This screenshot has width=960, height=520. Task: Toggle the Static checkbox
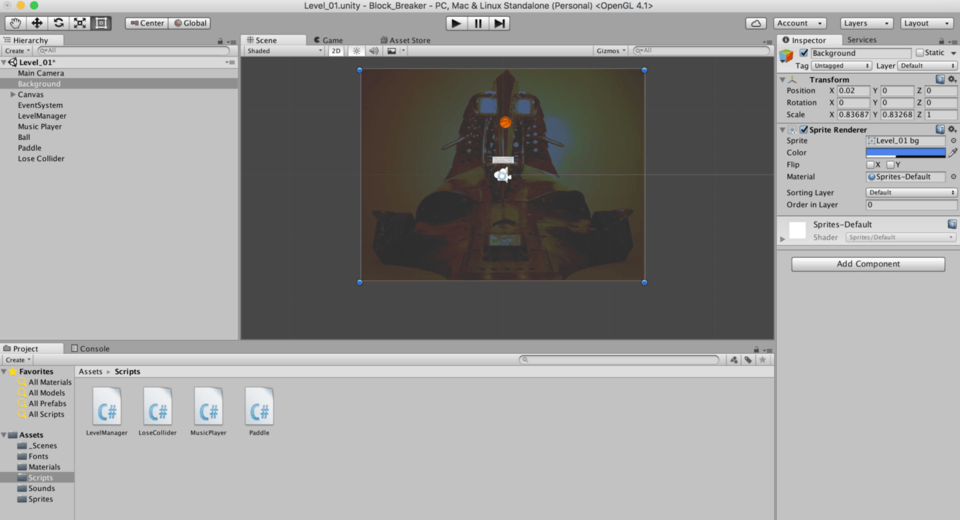(x=920, y=53)
